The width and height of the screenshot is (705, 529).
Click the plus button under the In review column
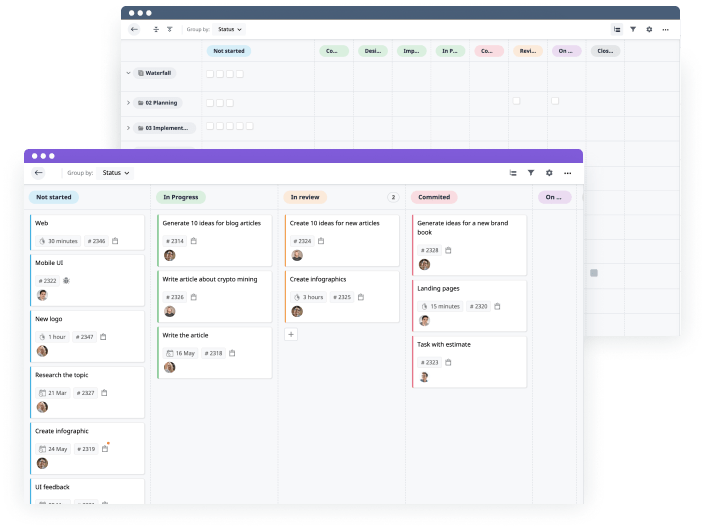point(291,334)
